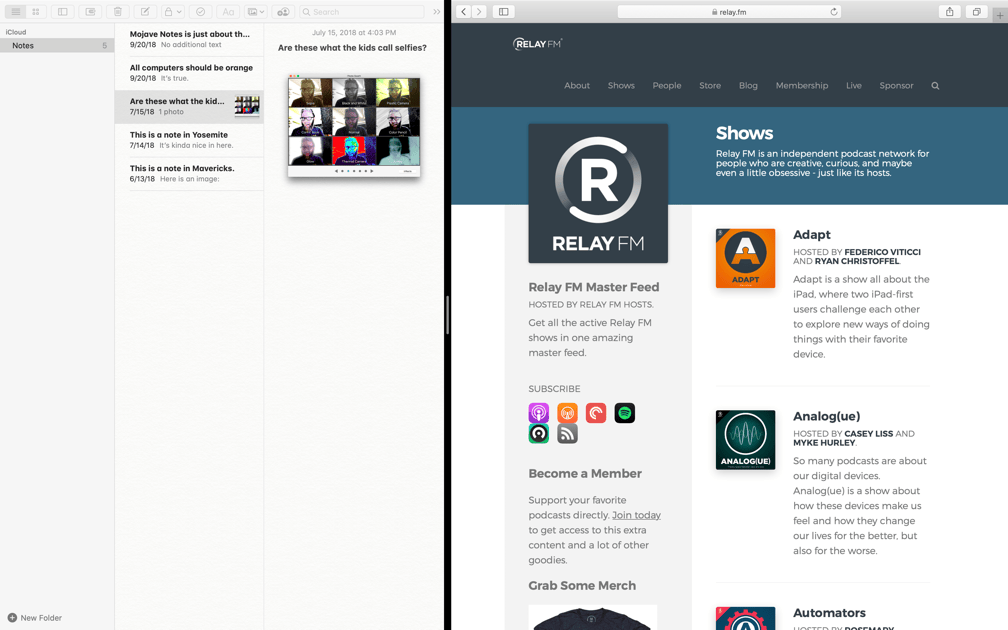Click the Photo Booth selfies image attachment
Screen dimensions: 1008x630
(354, 125)
